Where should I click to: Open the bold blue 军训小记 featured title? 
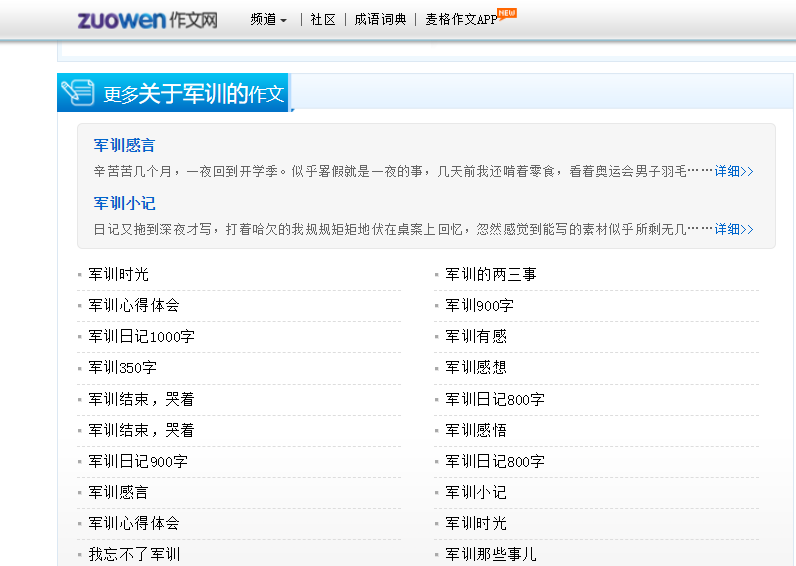[x=125, y=203]
